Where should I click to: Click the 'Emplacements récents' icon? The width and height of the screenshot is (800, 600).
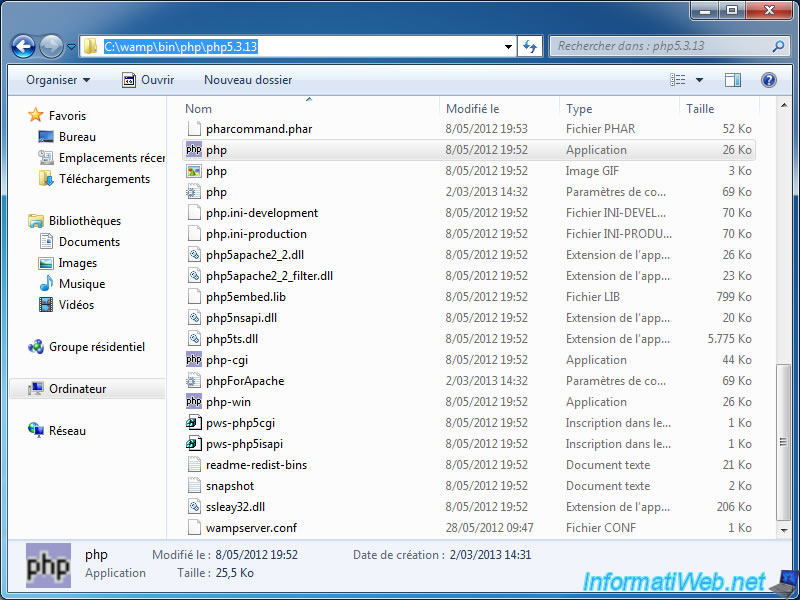point(45,158)
